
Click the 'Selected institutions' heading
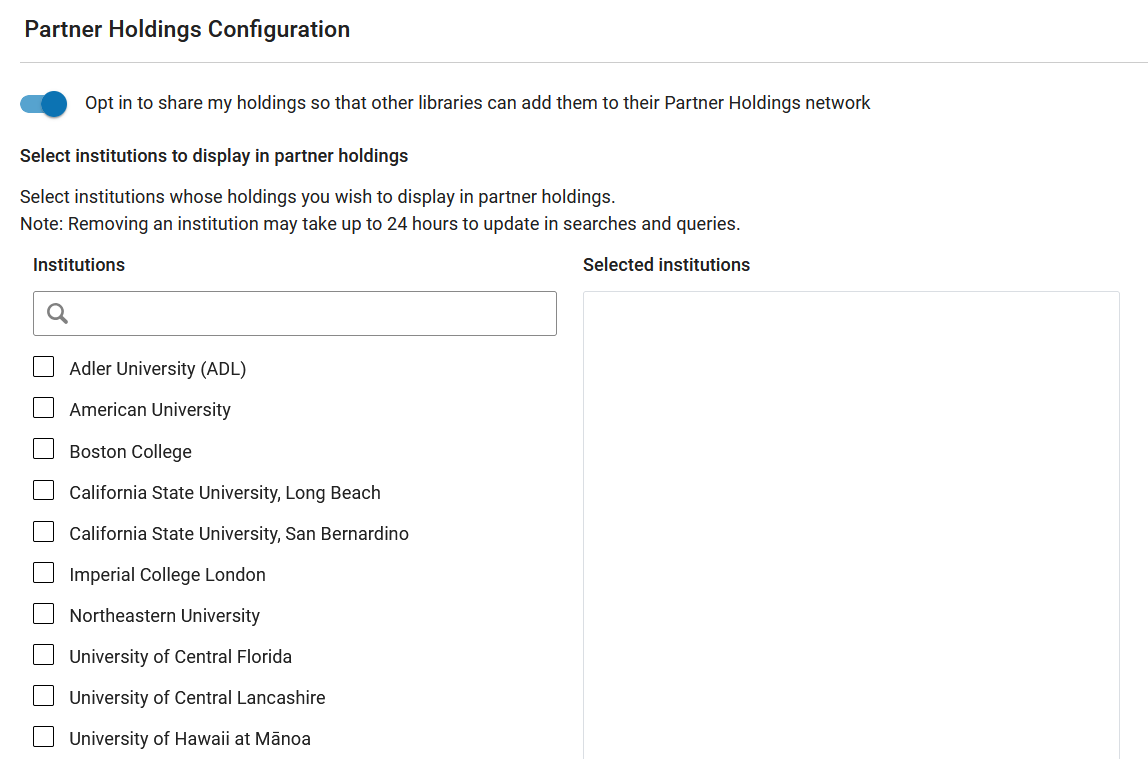666,265
